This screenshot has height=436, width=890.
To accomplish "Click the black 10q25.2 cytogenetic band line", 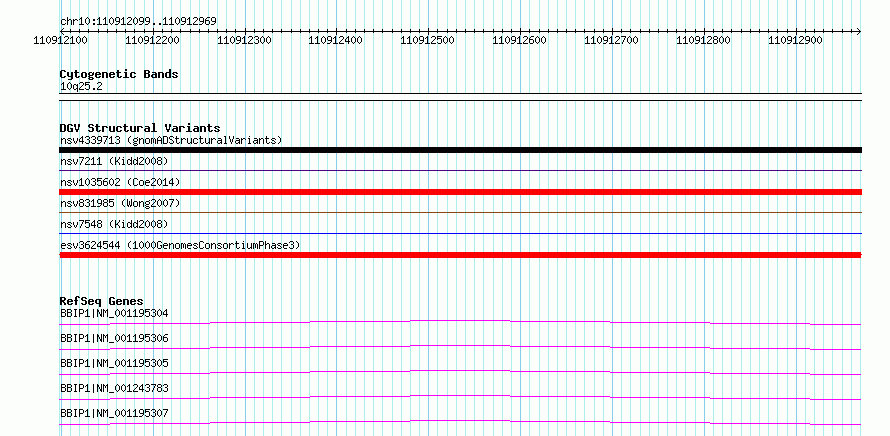I will [x=460, y=97].
